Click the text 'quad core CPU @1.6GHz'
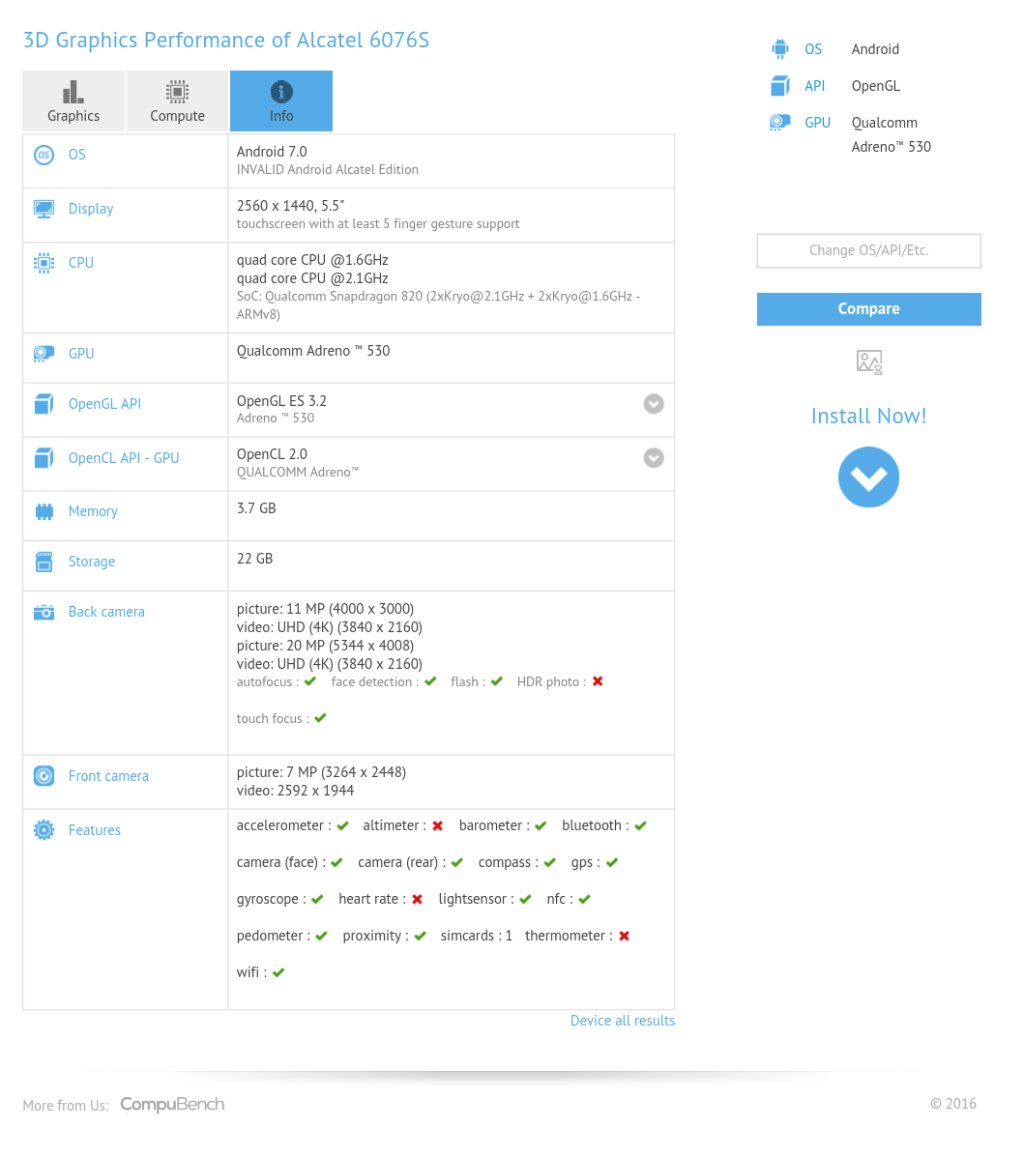Screen dimensions: 1024x1156 [313, 260]
